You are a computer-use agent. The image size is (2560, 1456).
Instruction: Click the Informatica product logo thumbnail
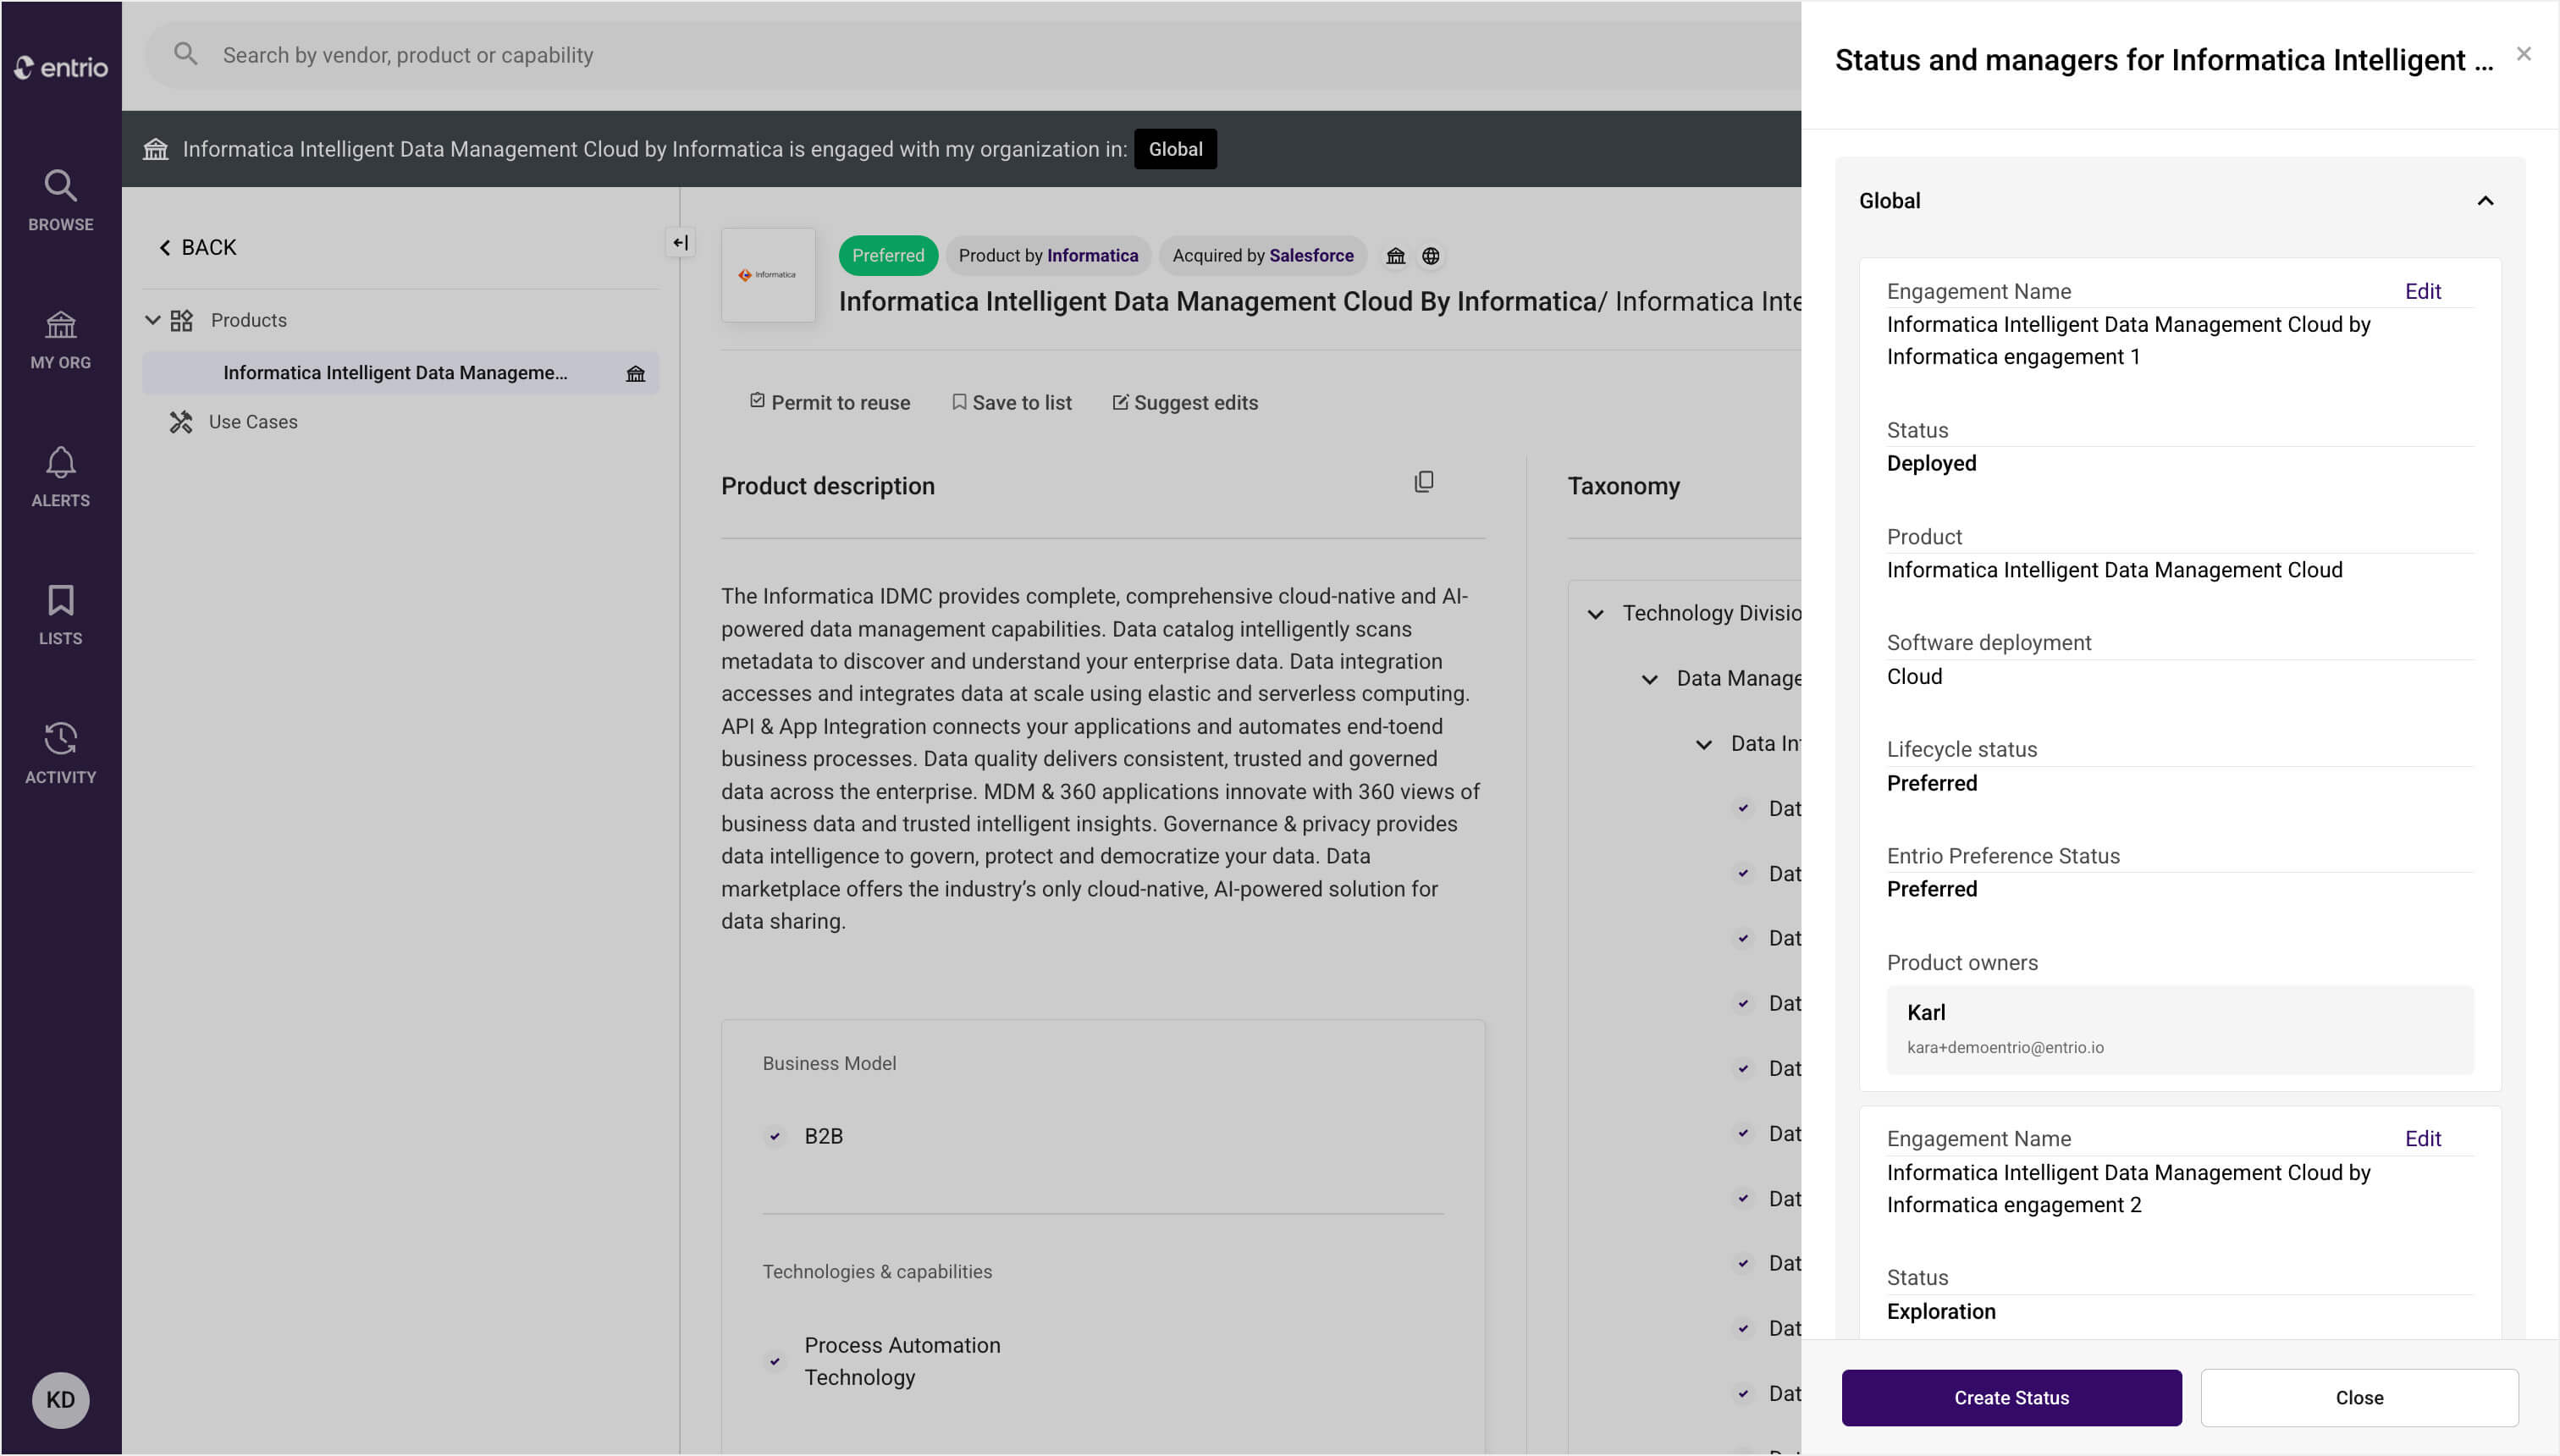click(768, 275)
